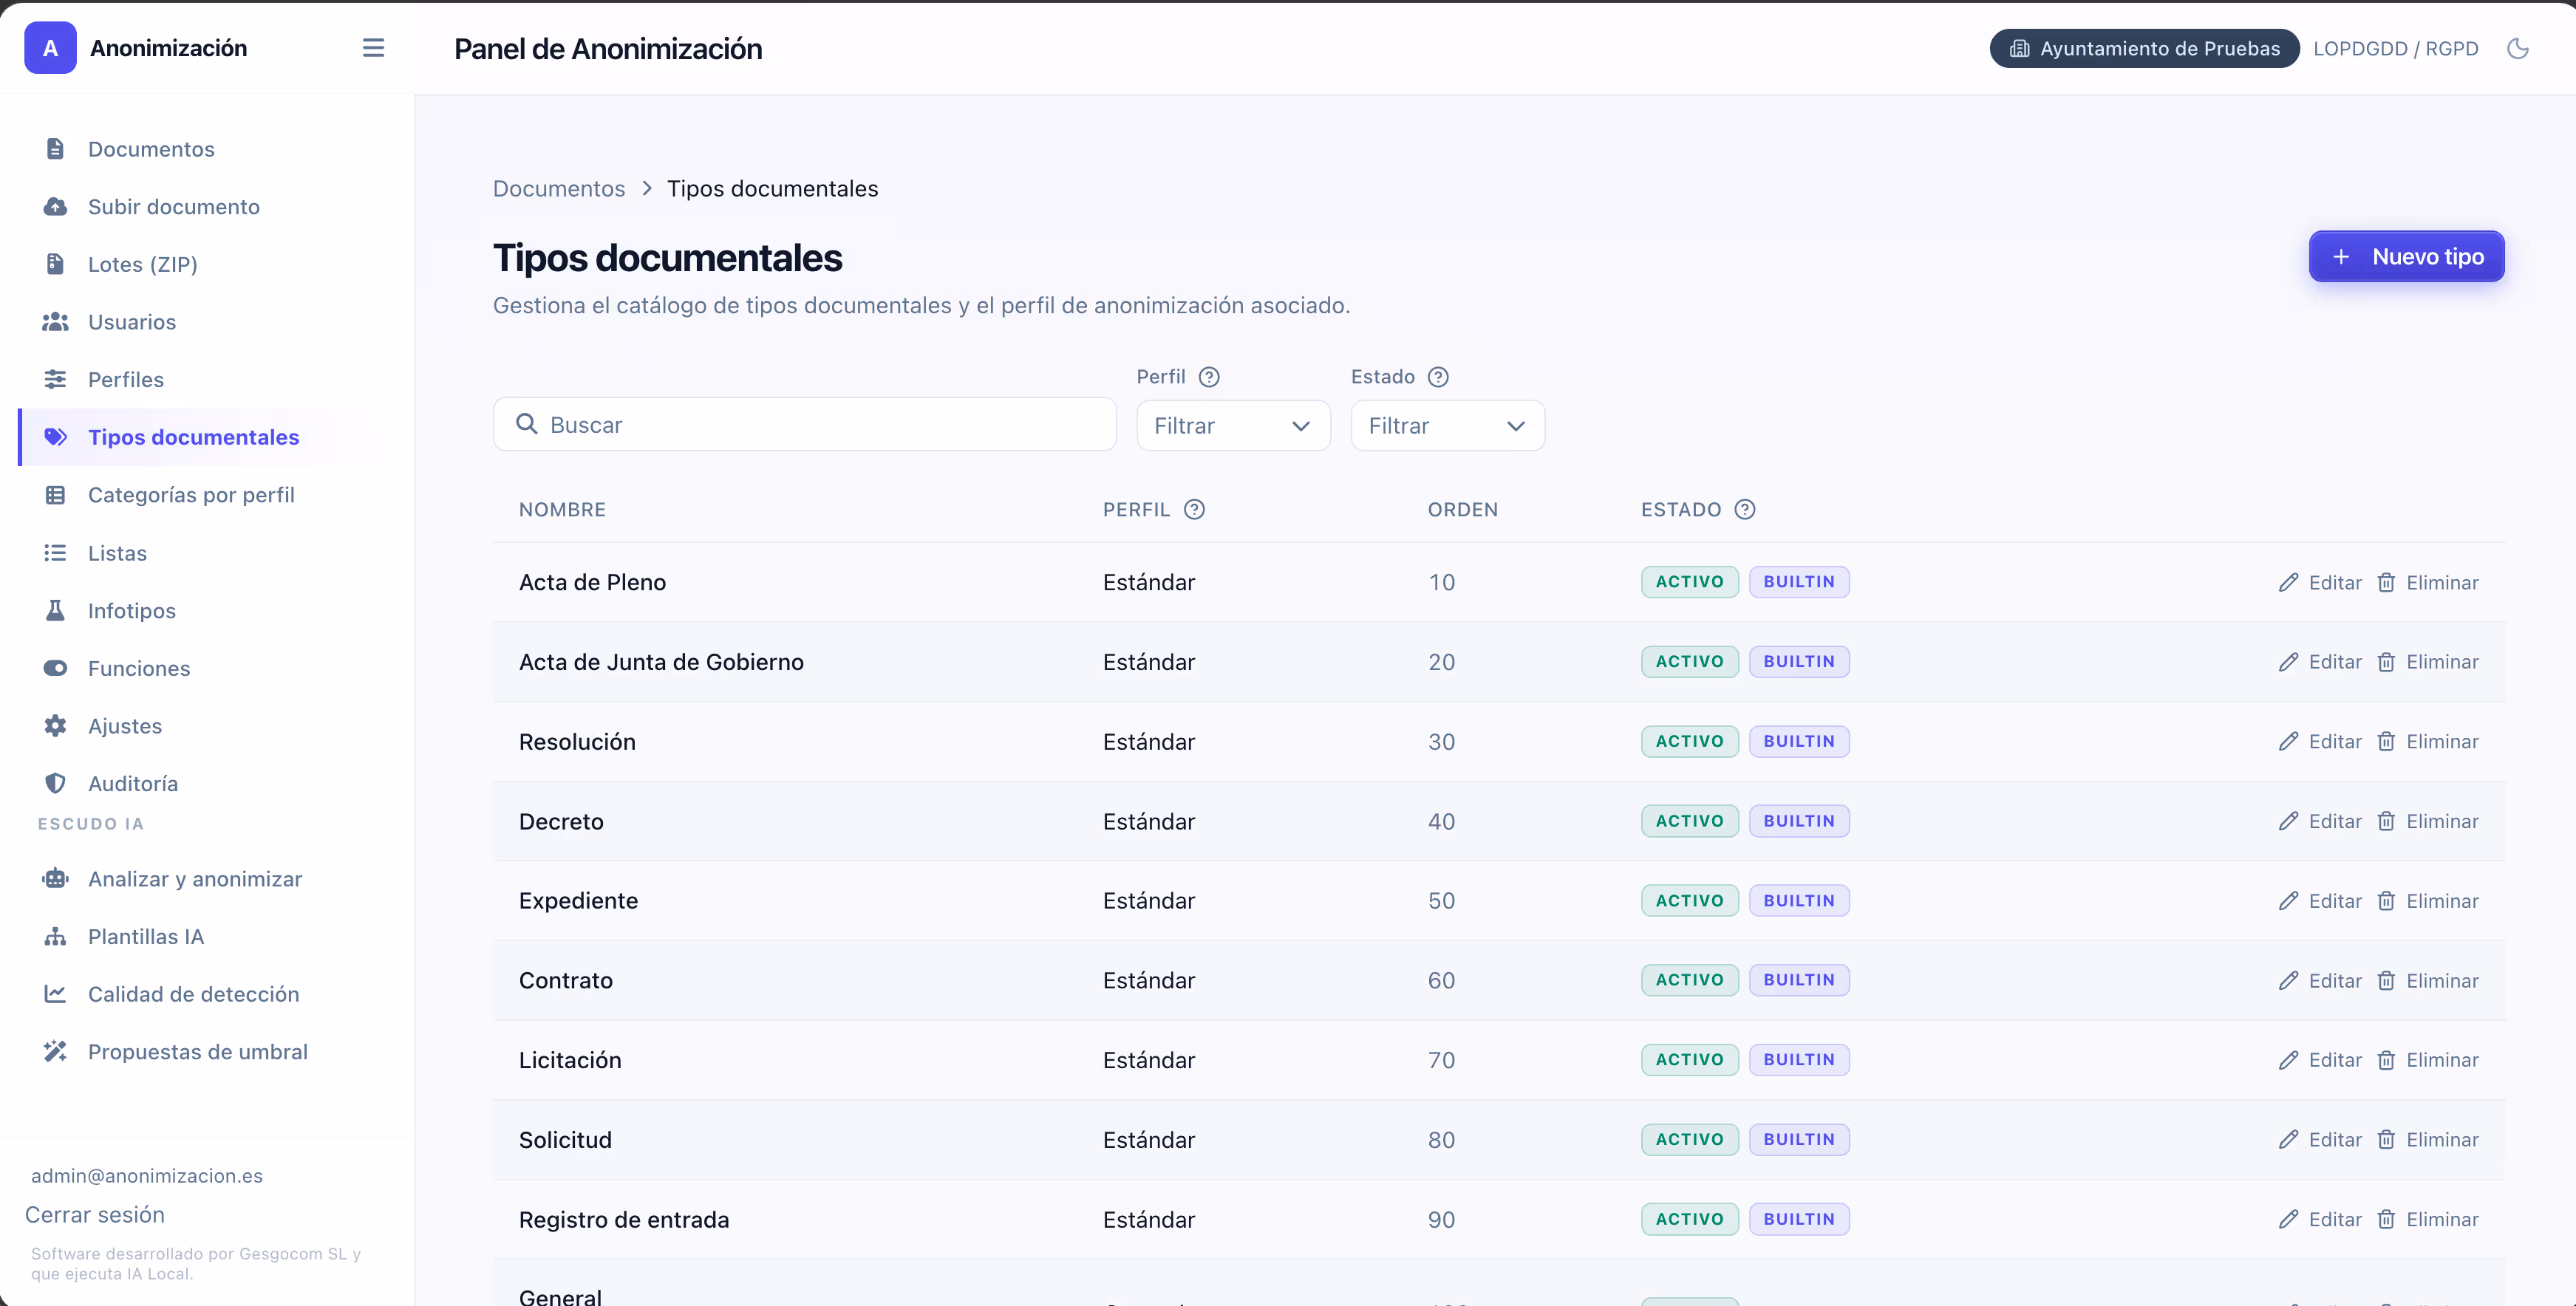Click the Perfiles sliders icon
Viewport: 2576px width, 1306px height.
[x=55, y=379]
